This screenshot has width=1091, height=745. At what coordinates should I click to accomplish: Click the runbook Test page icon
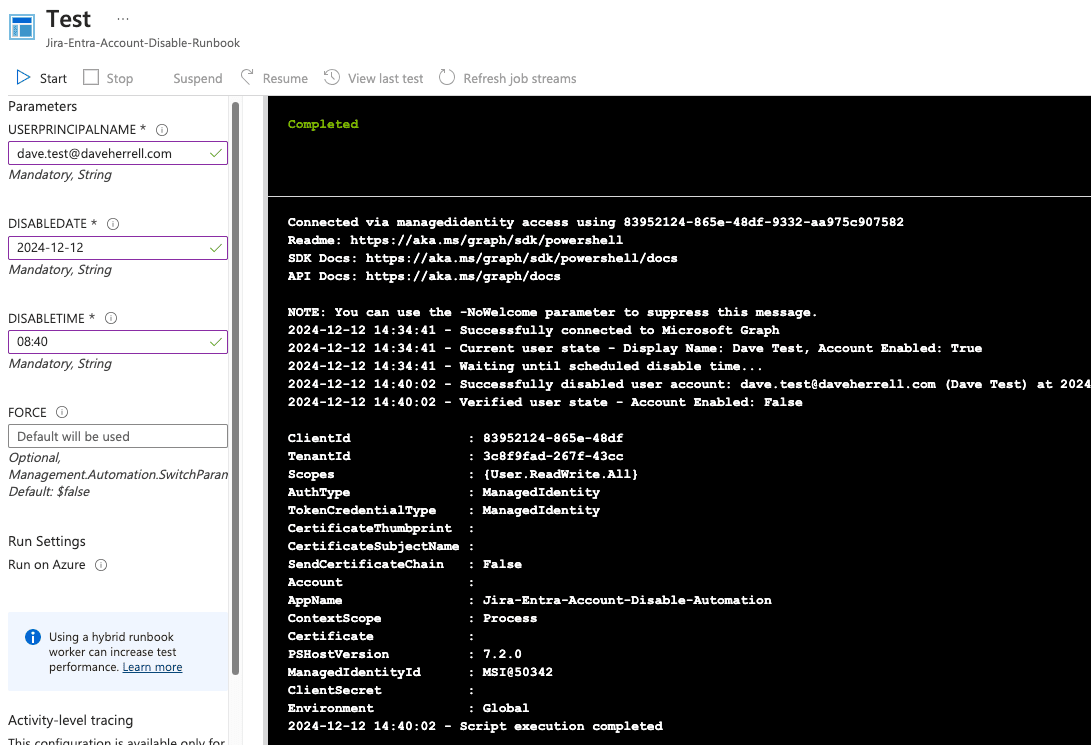[22, 27]
